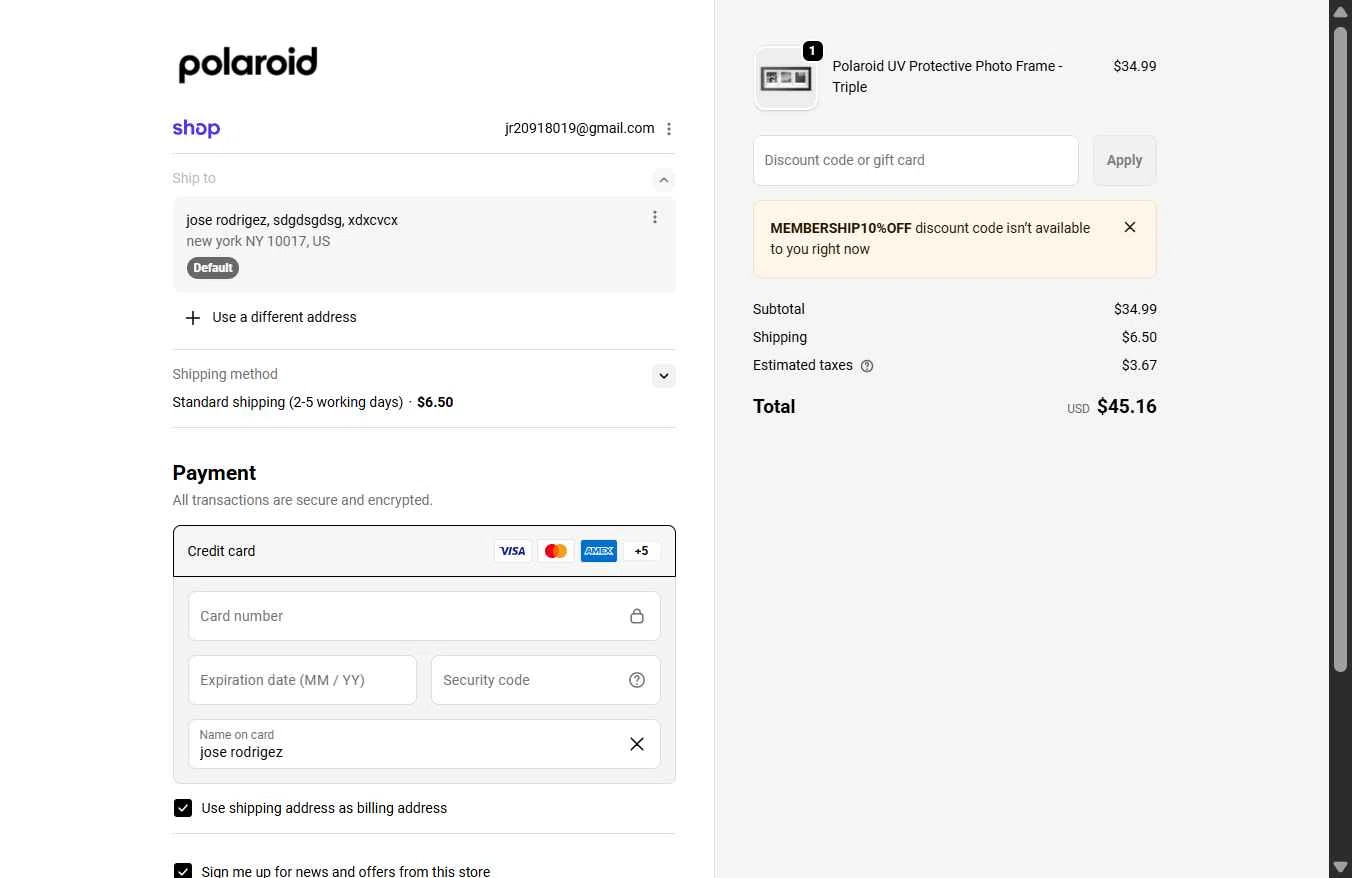Toggle Sign me up for news checkbox
The height and width of the screenshot is (878, 1352).
(x=183, y=871)
